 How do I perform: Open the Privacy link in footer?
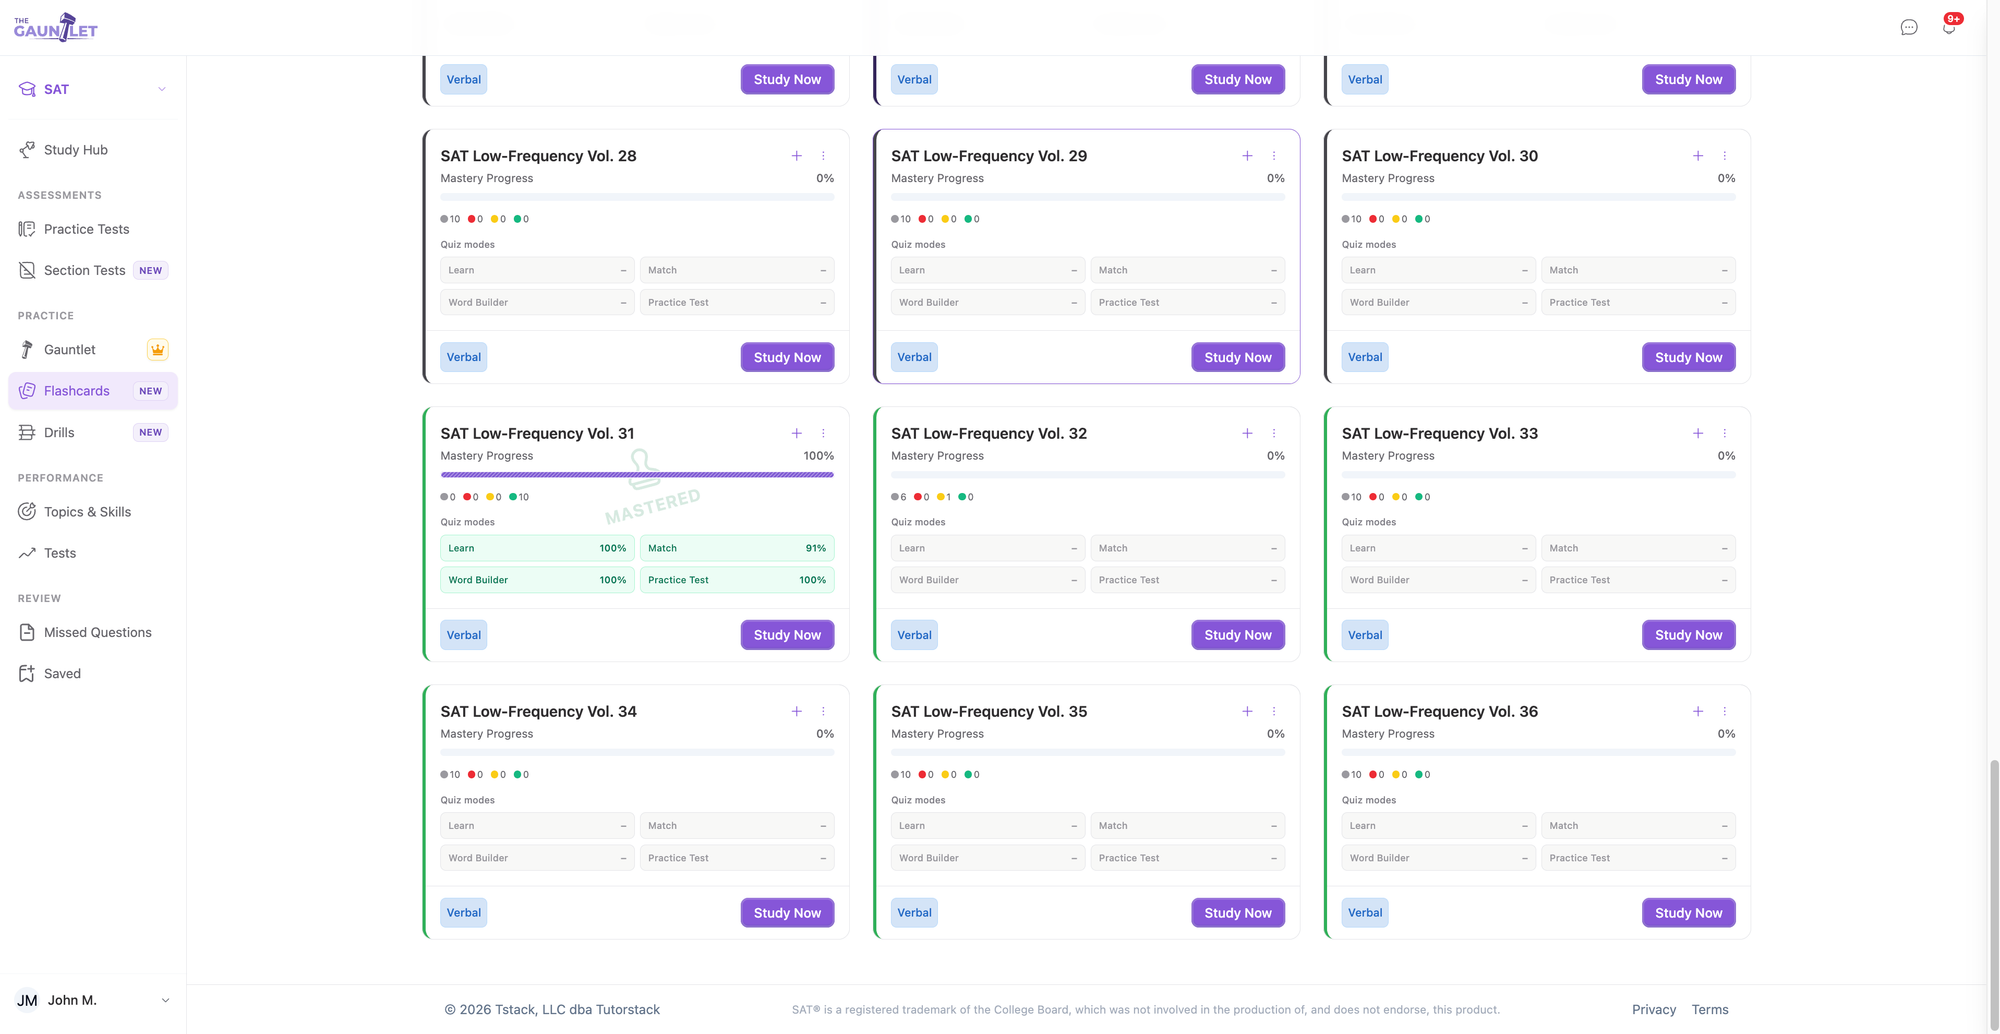1654,1010
